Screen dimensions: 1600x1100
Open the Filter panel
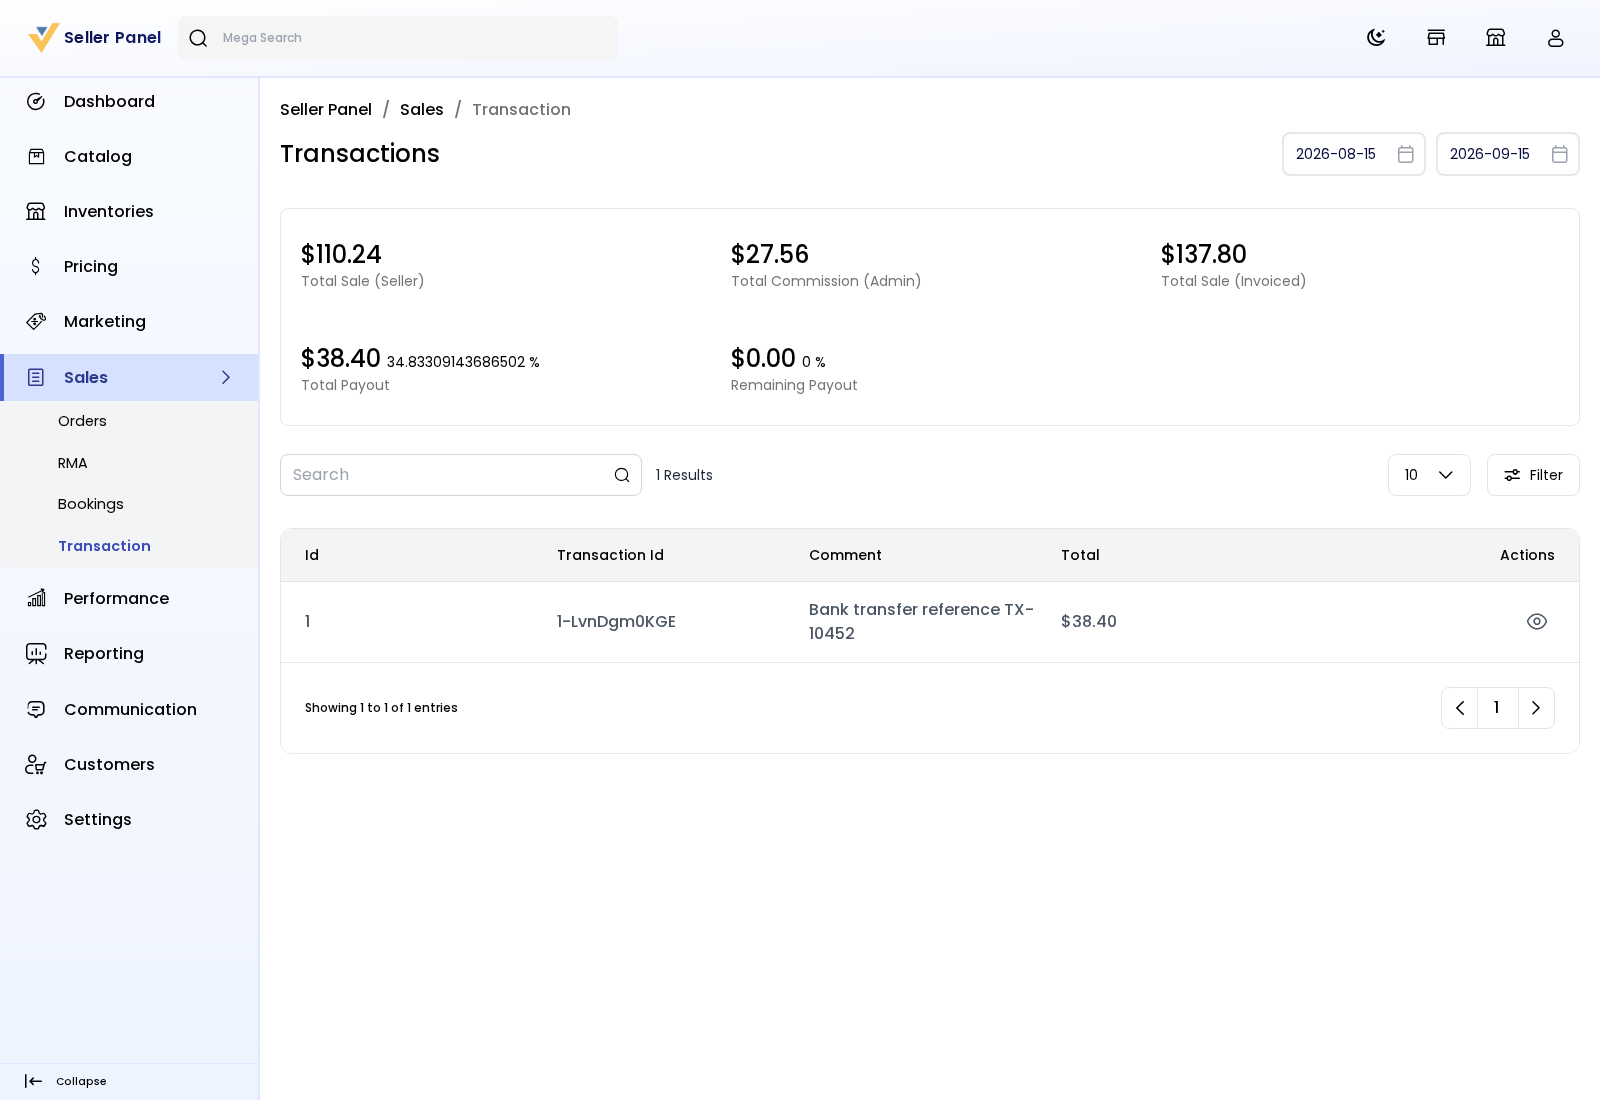[x=1533, y=476]
